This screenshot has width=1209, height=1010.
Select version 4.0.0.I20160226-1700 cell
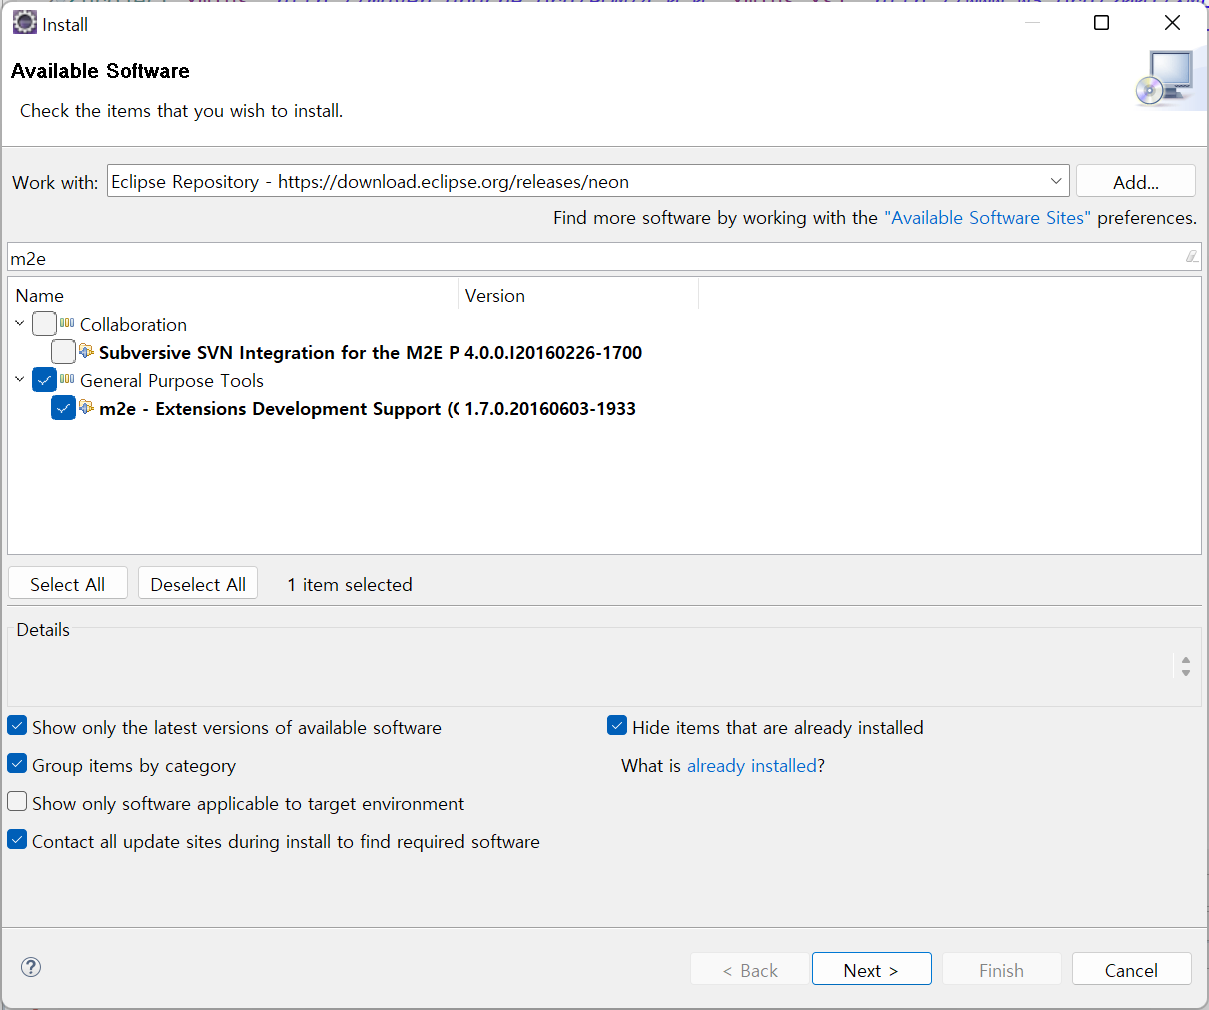[553, 352]
